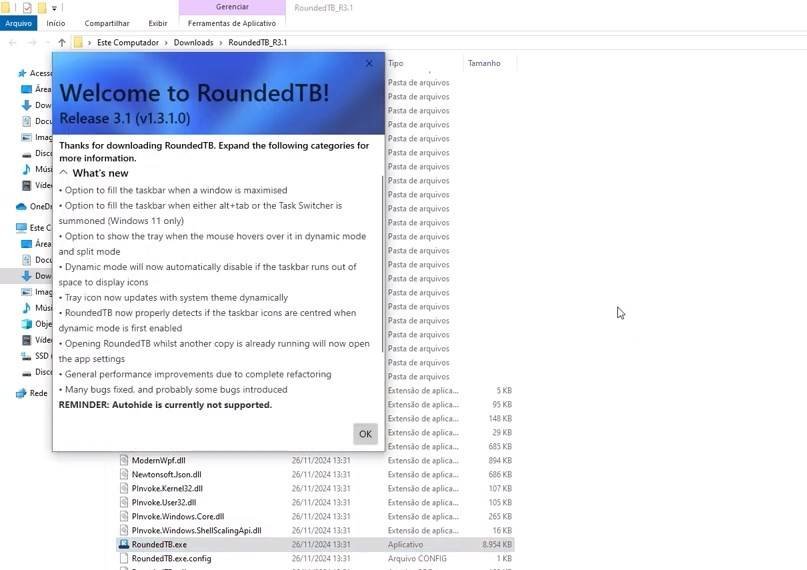This screenshot has height=570, width=807.
Task: Click the 5 KB size cell
Action: point(504,390)
